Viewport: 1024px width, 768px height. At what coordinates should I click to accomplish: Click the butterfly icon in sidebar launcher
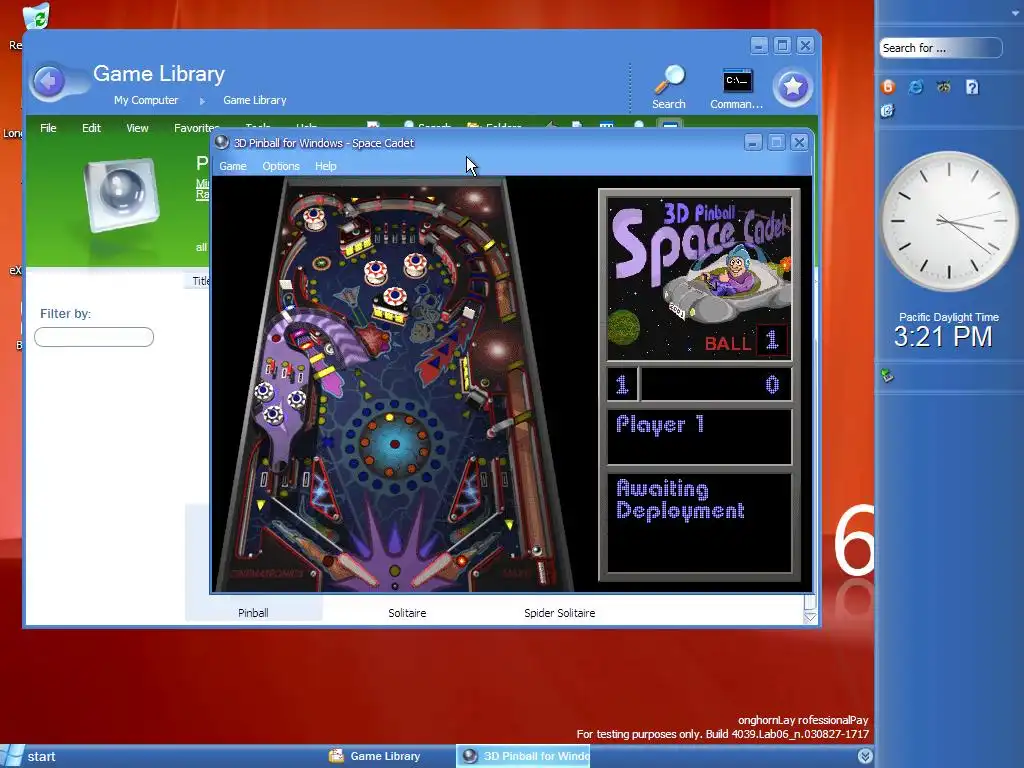(944, 86)
